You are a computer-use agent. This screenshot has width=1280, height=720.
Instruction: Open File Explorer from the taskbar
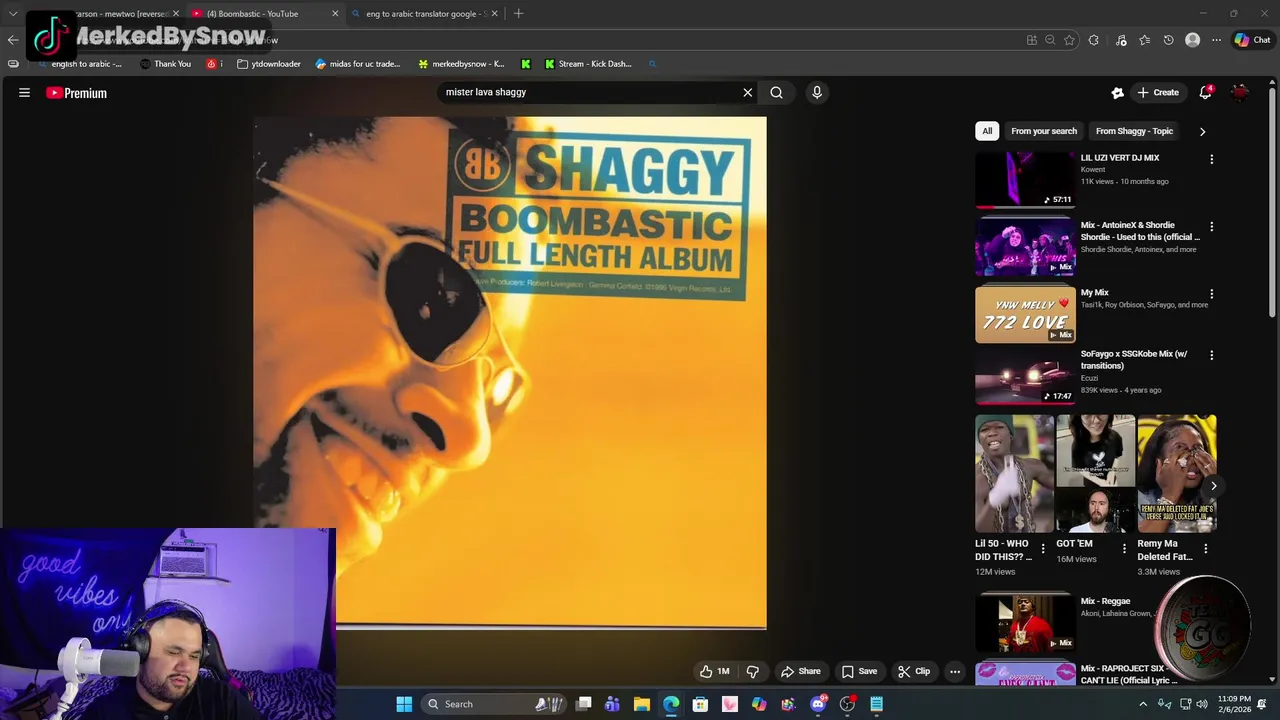pyautogui.click(x=642, y=704)
